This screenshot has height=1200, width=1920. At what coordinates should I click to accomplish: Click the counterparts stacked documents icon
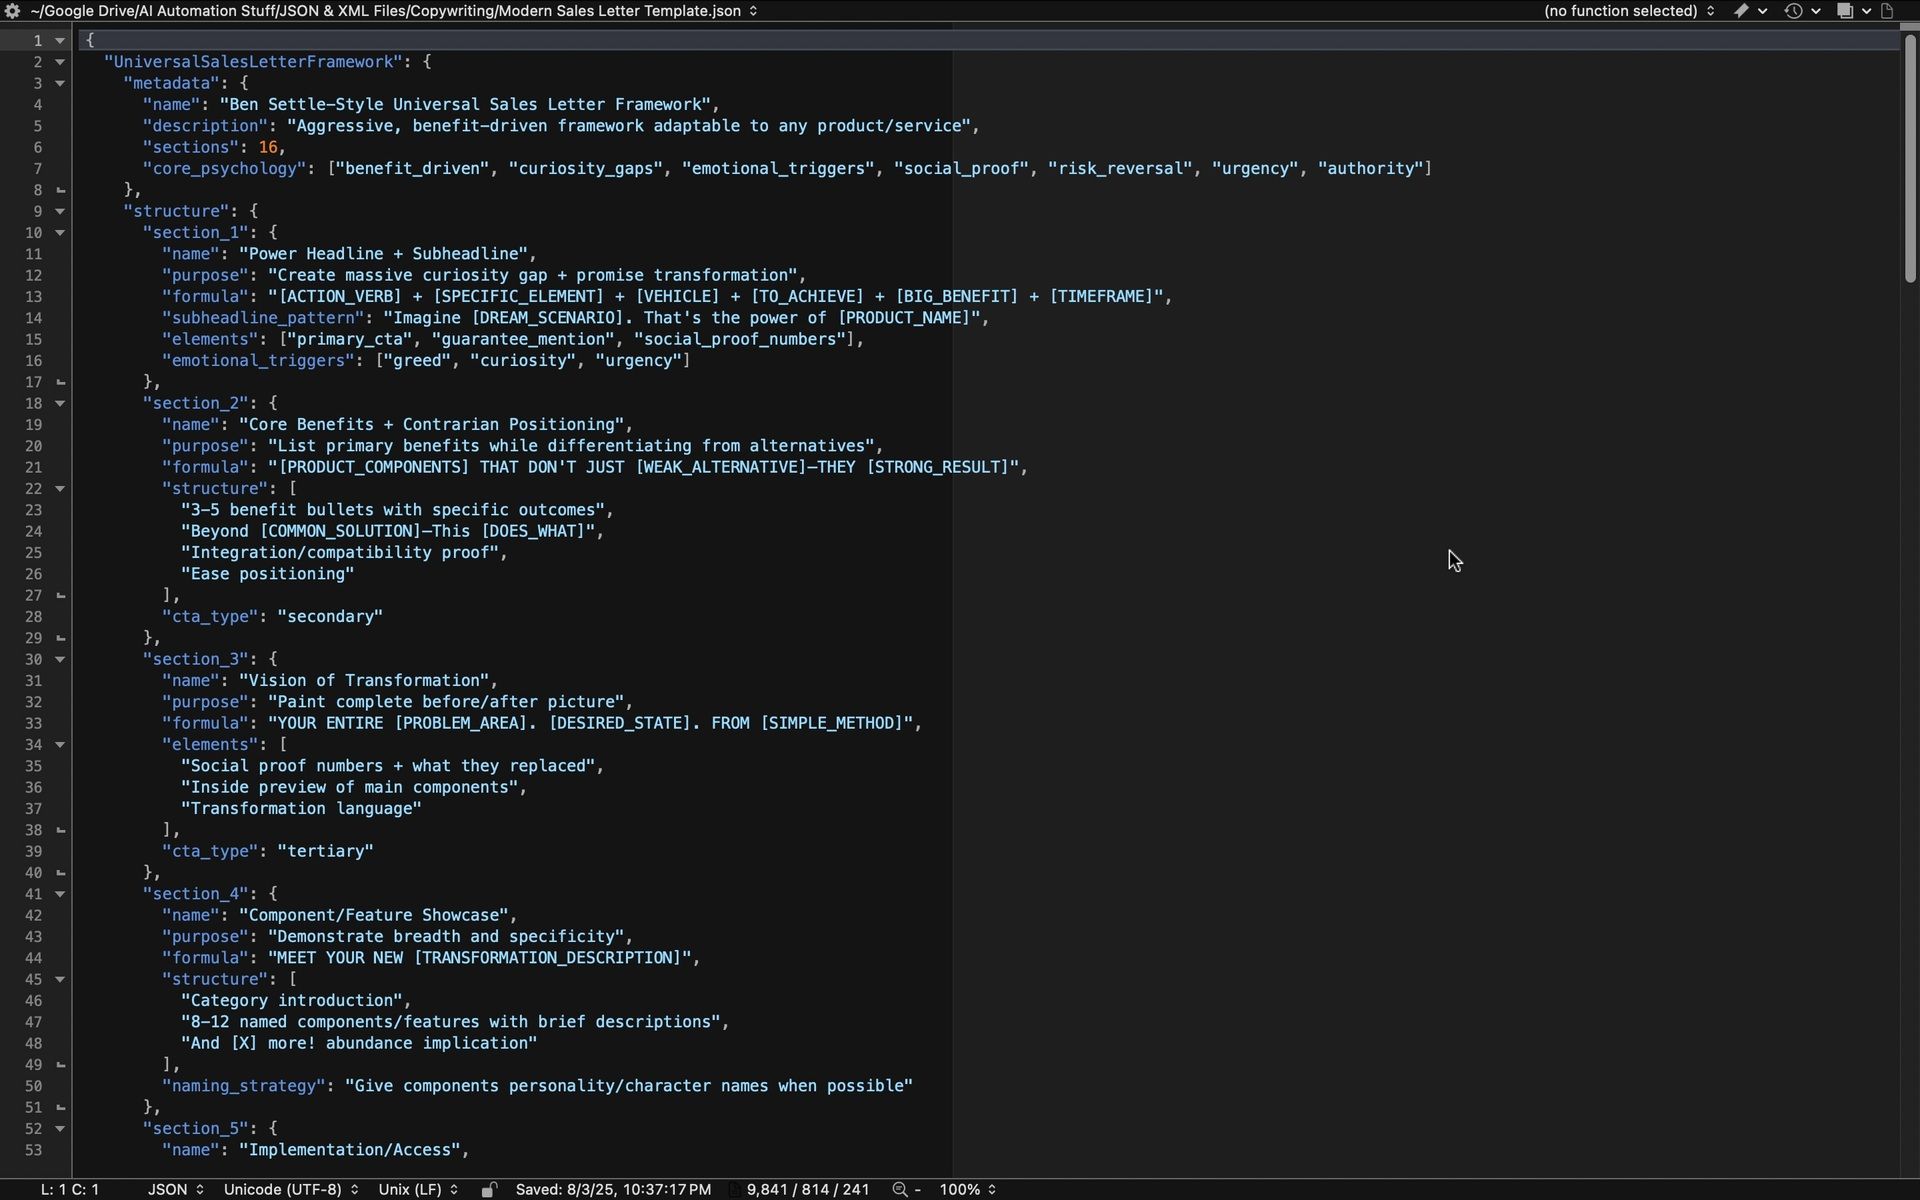(x=1845, y=11)
